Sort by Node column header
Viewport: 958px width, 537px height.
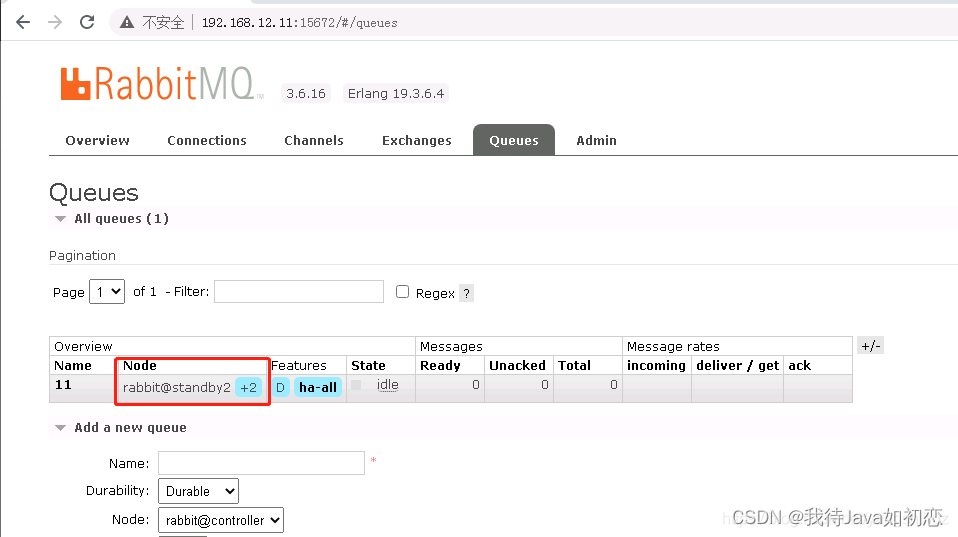tap(140, 365)
